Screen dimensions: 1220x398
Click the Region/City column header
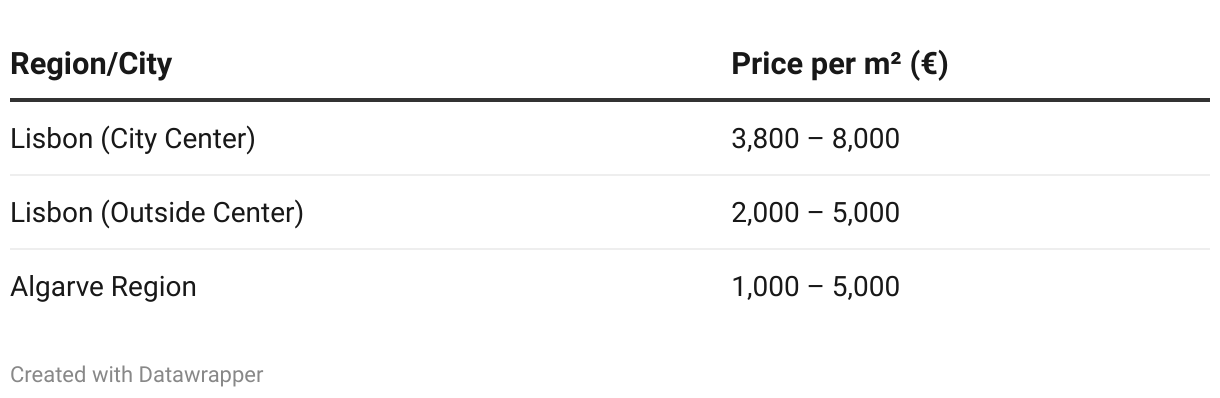click(91, 65)
